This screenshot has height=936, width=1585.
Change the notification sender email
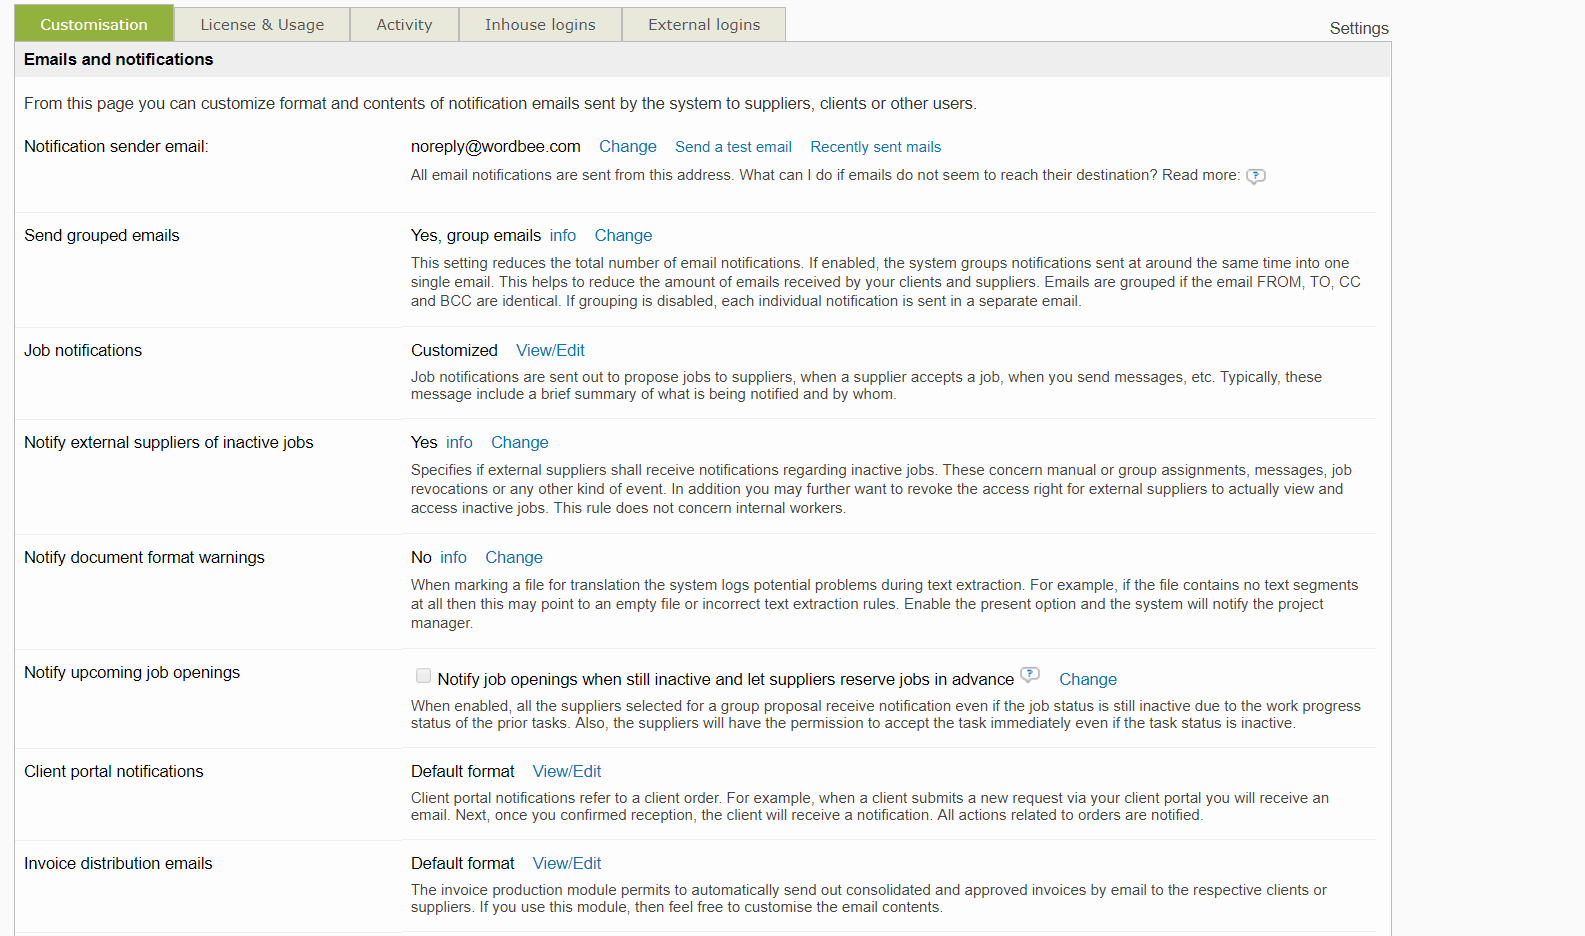point(628,147)
